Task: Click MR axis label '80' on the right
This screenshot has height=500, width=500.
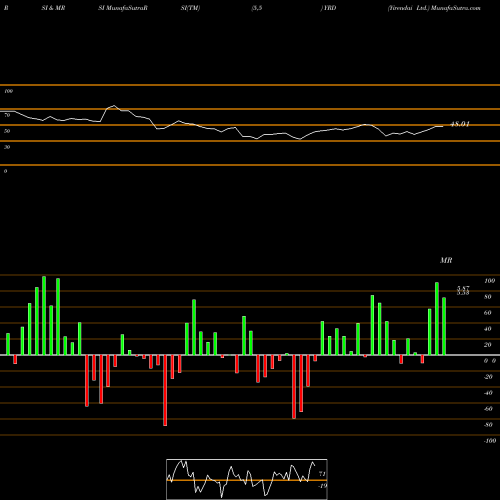Action: pyautogui.click(x=488, y=297)
